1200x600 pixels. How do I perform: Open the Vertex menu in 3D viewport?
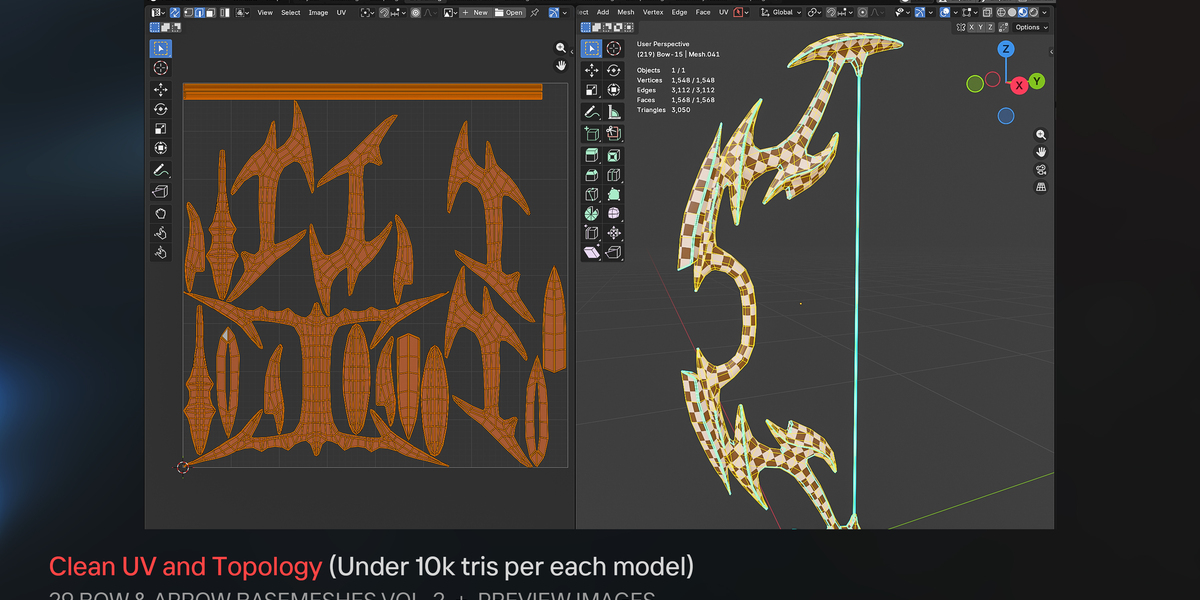pos(653,12)
